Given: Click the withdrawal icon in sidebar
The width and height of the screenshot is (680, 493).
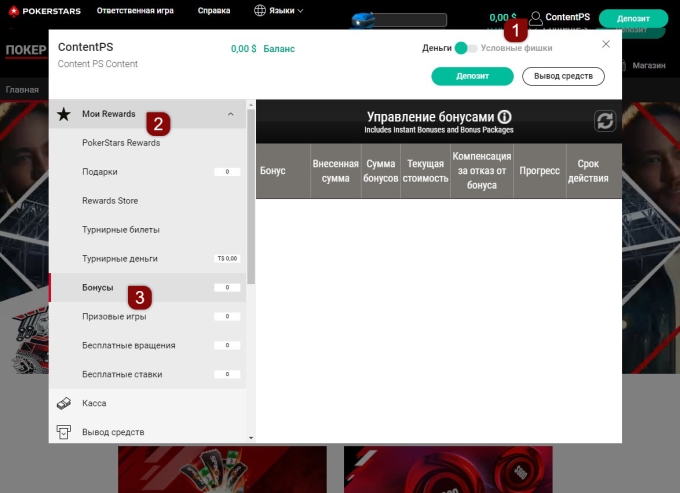Looking at the screenshot, I should (64, 432).
